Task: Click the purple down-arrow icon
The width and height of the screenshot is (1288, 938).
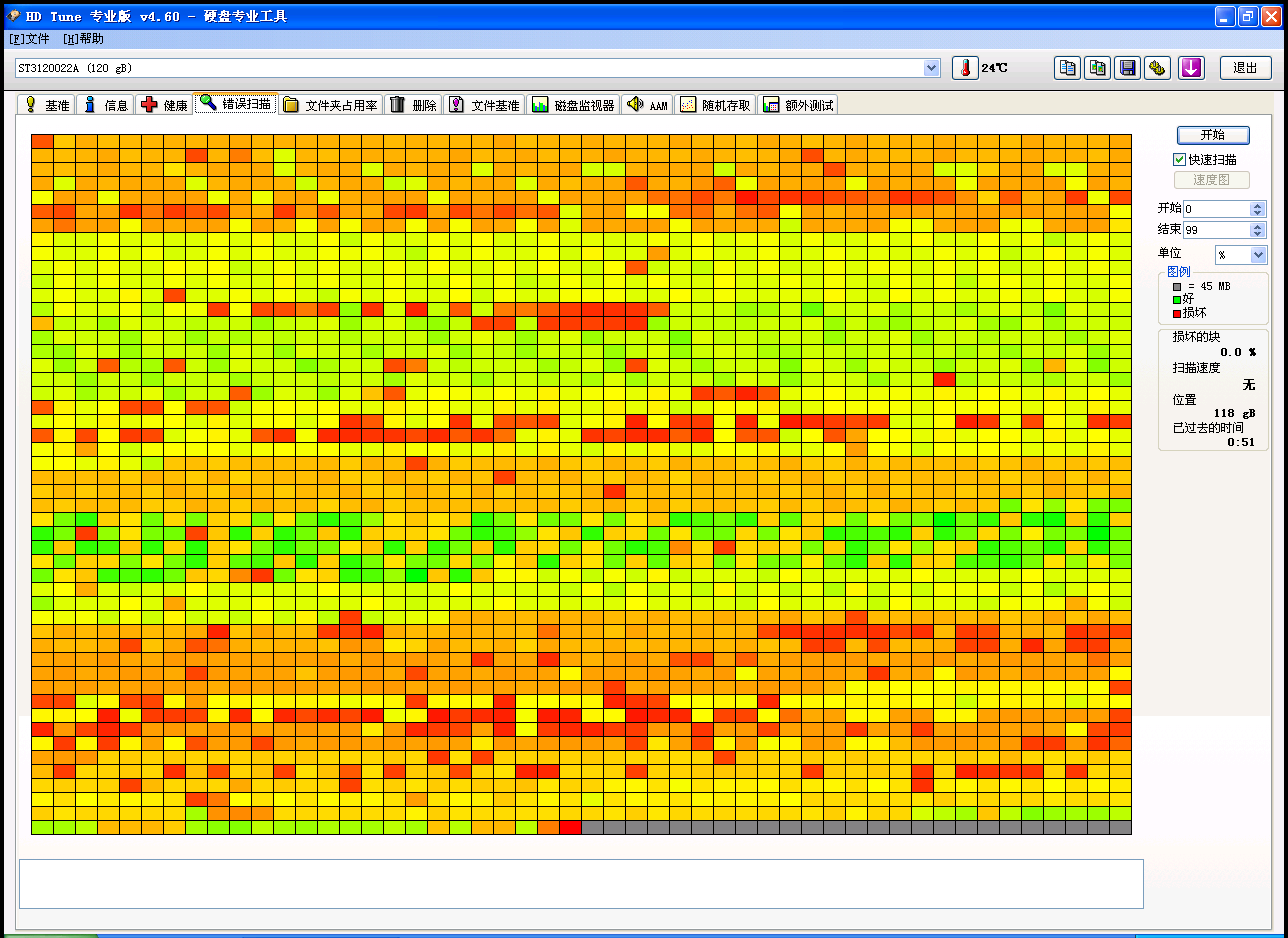Action: coord(1191,68)
